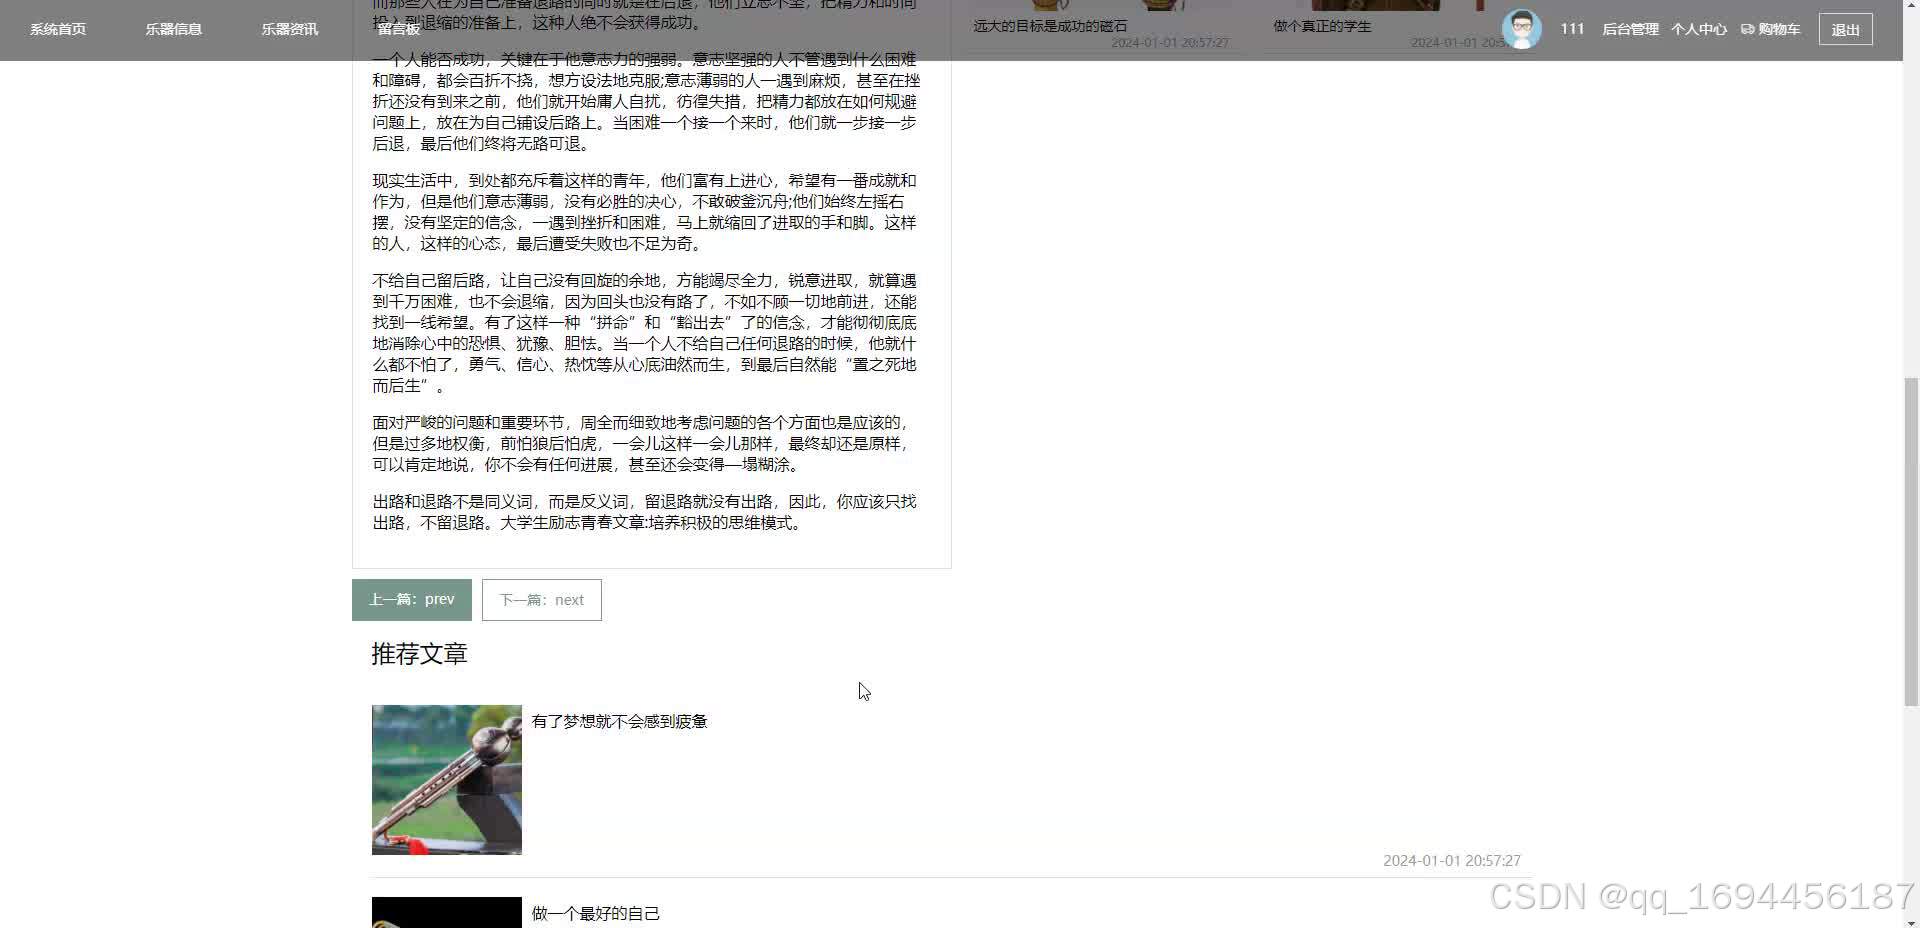Go to previous article with 上一篇 button
The image size is (1920, 928).
pyautogui.click(x=412, y=600)
